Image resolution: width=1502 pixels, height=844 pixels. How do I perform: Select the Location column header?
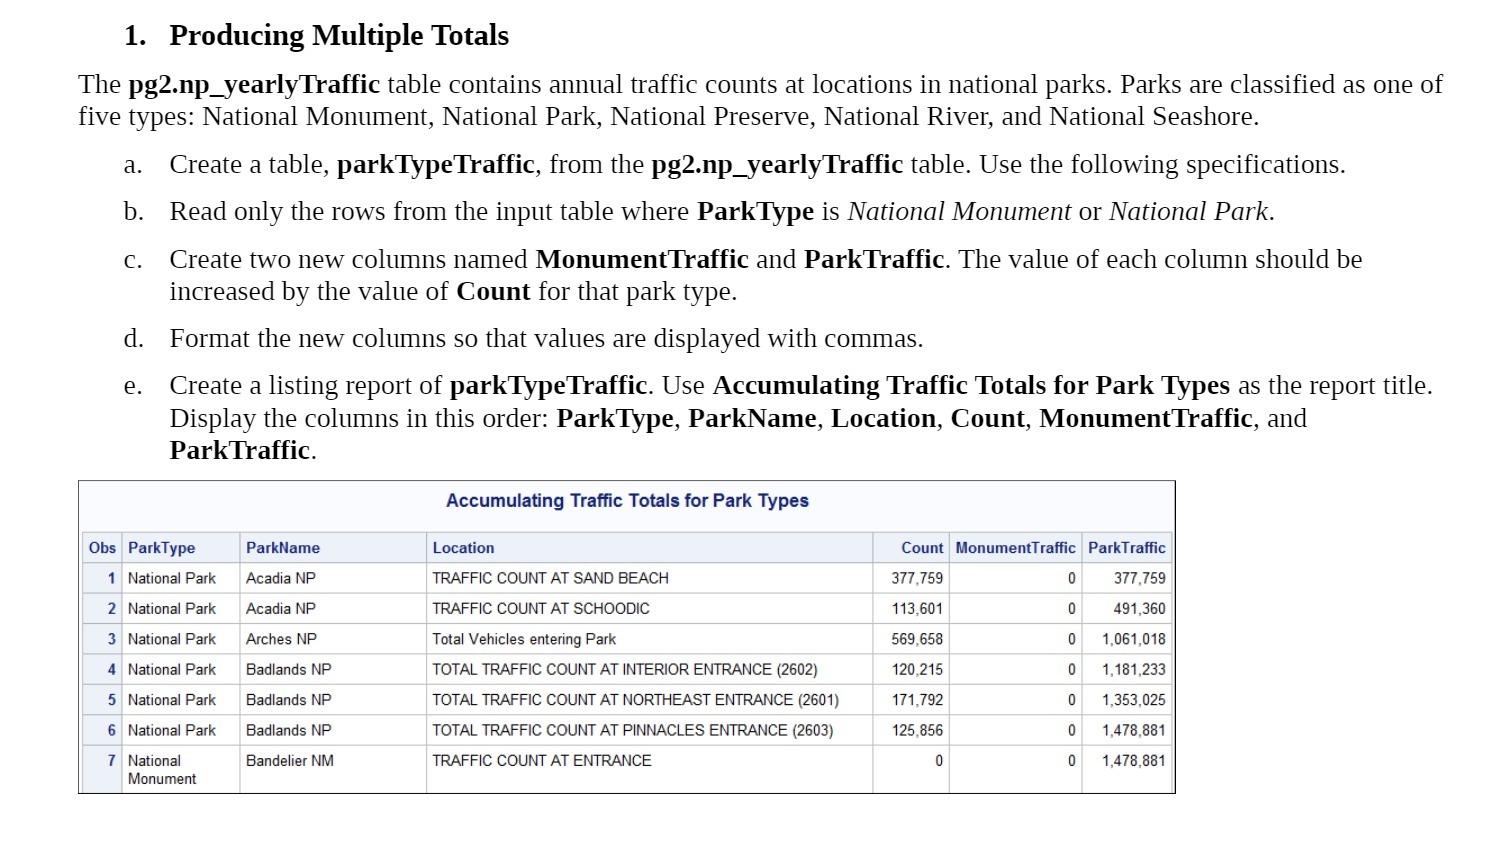coord(463,548)
